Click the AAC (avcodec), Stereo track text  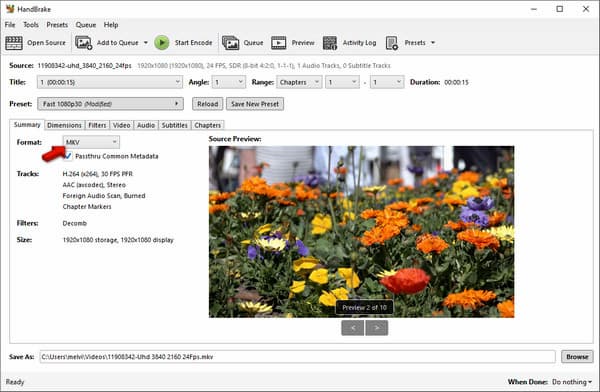pos(94,185)
